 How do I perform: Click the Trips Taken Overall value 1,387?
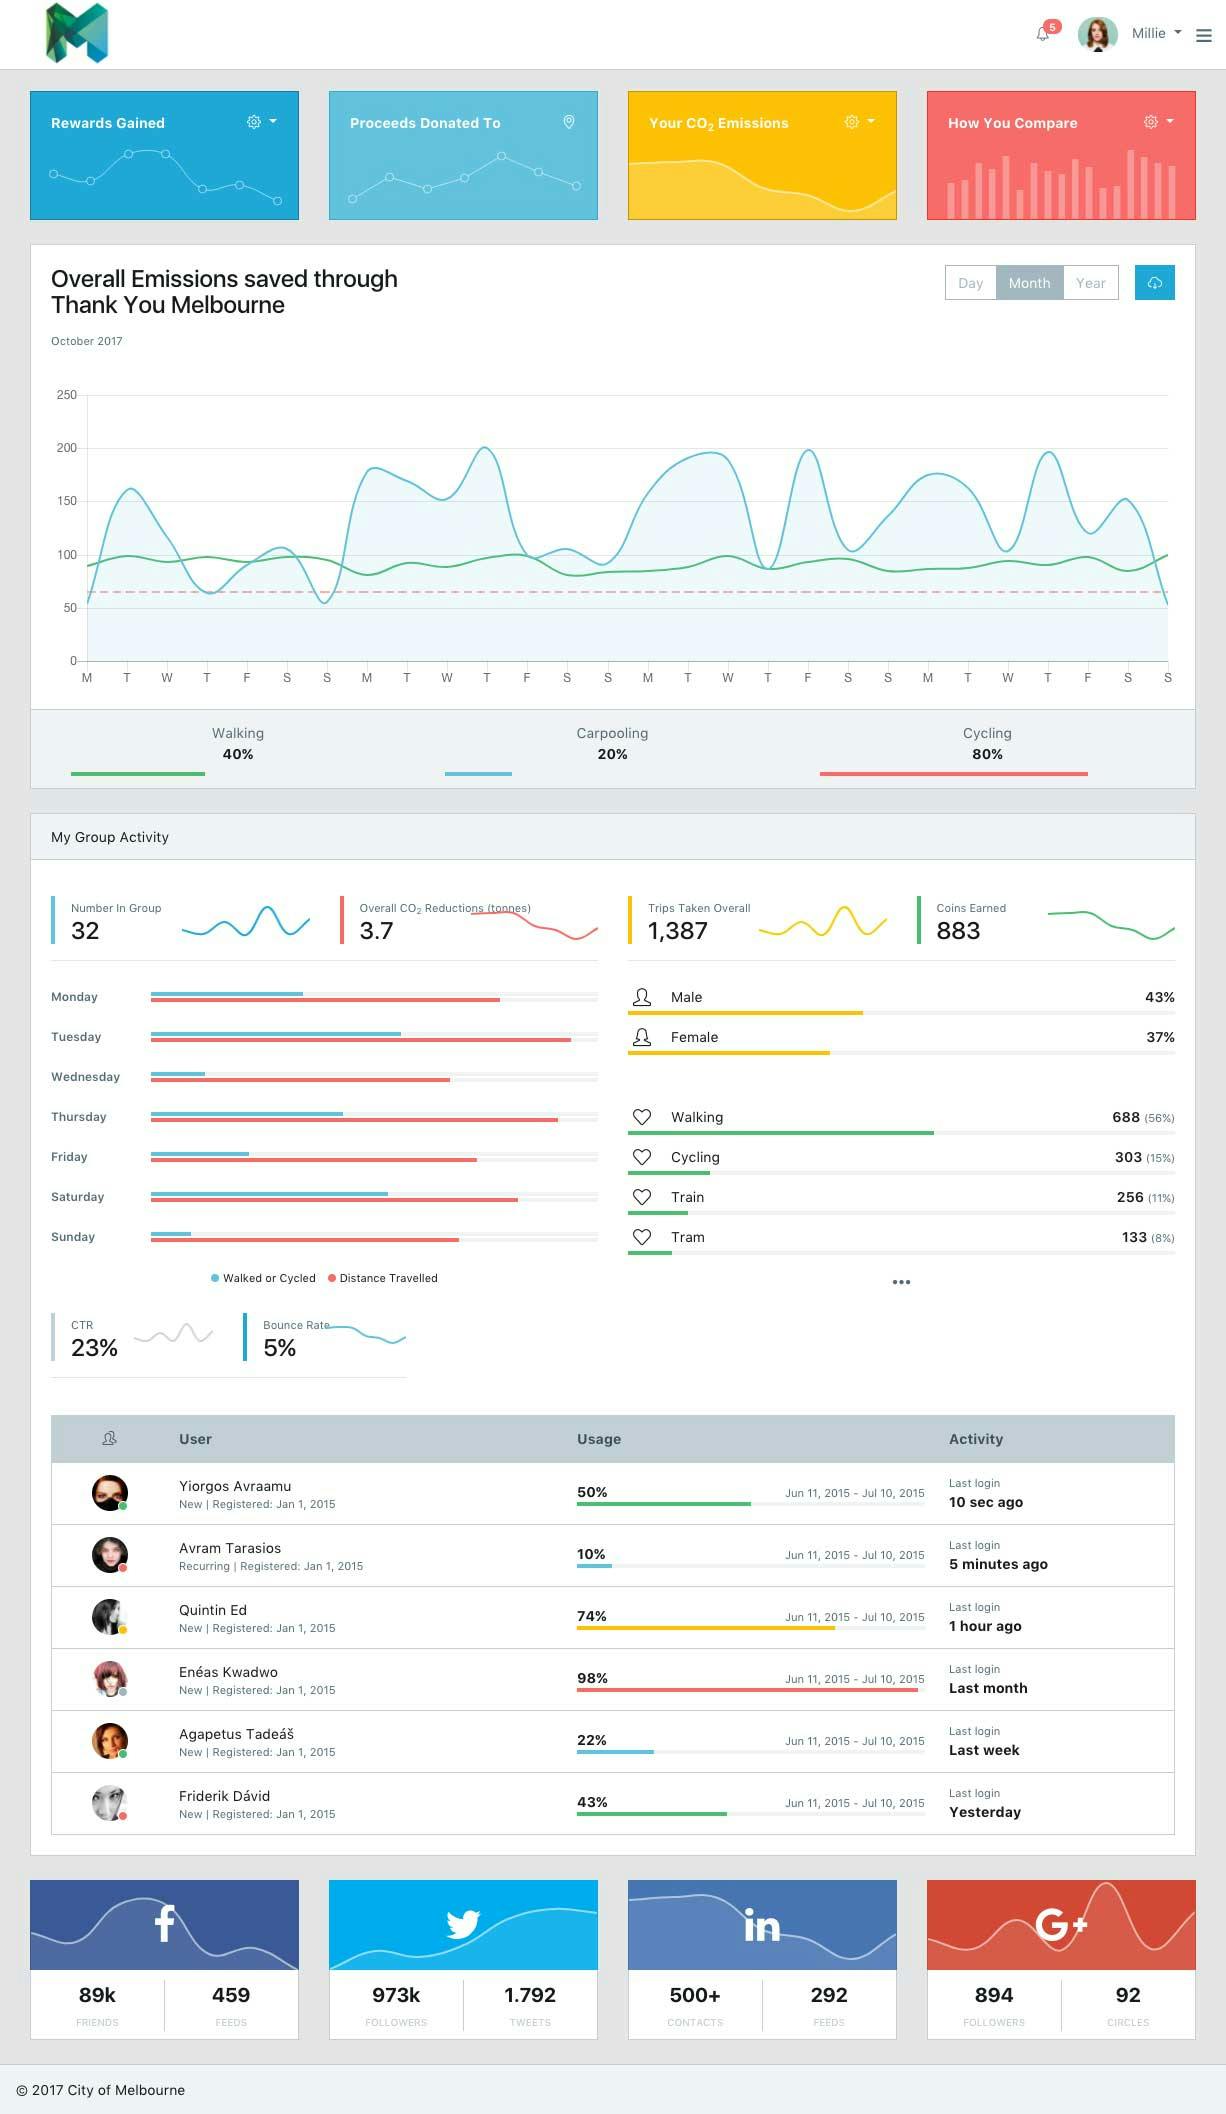(x=677, y=931)
